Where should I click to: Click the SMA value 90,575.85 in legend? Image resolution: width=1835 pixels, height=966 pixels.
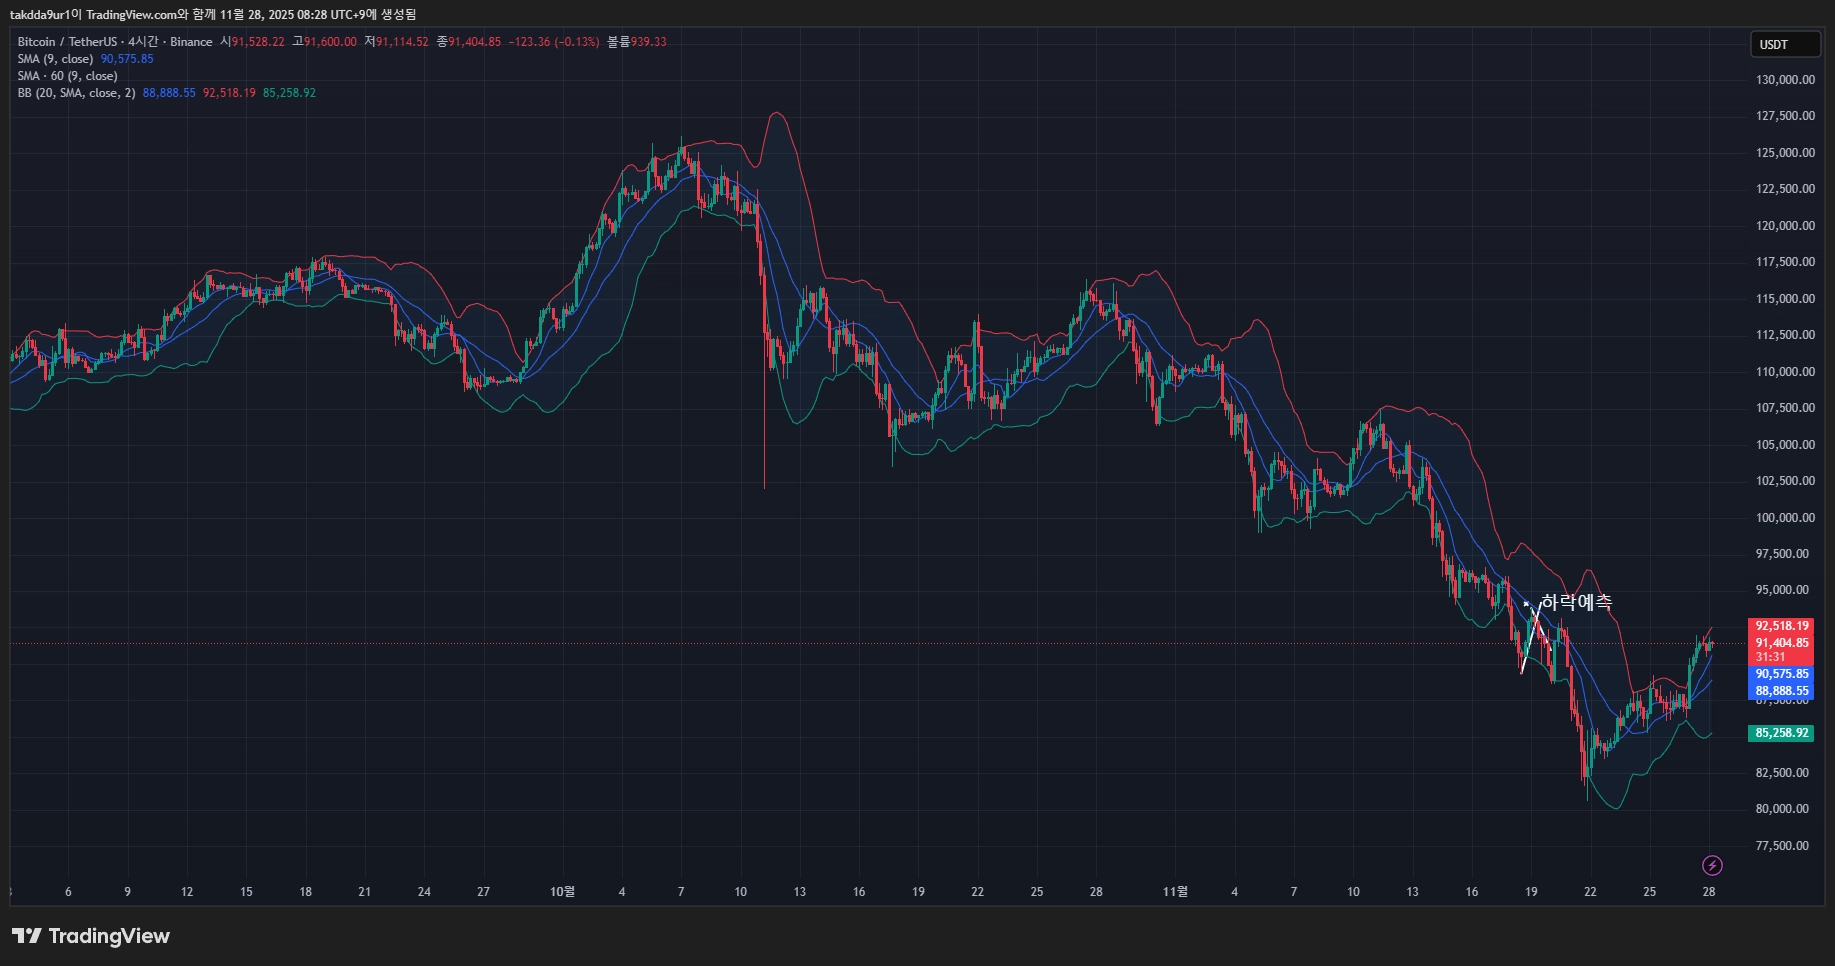tap(127, 59)
